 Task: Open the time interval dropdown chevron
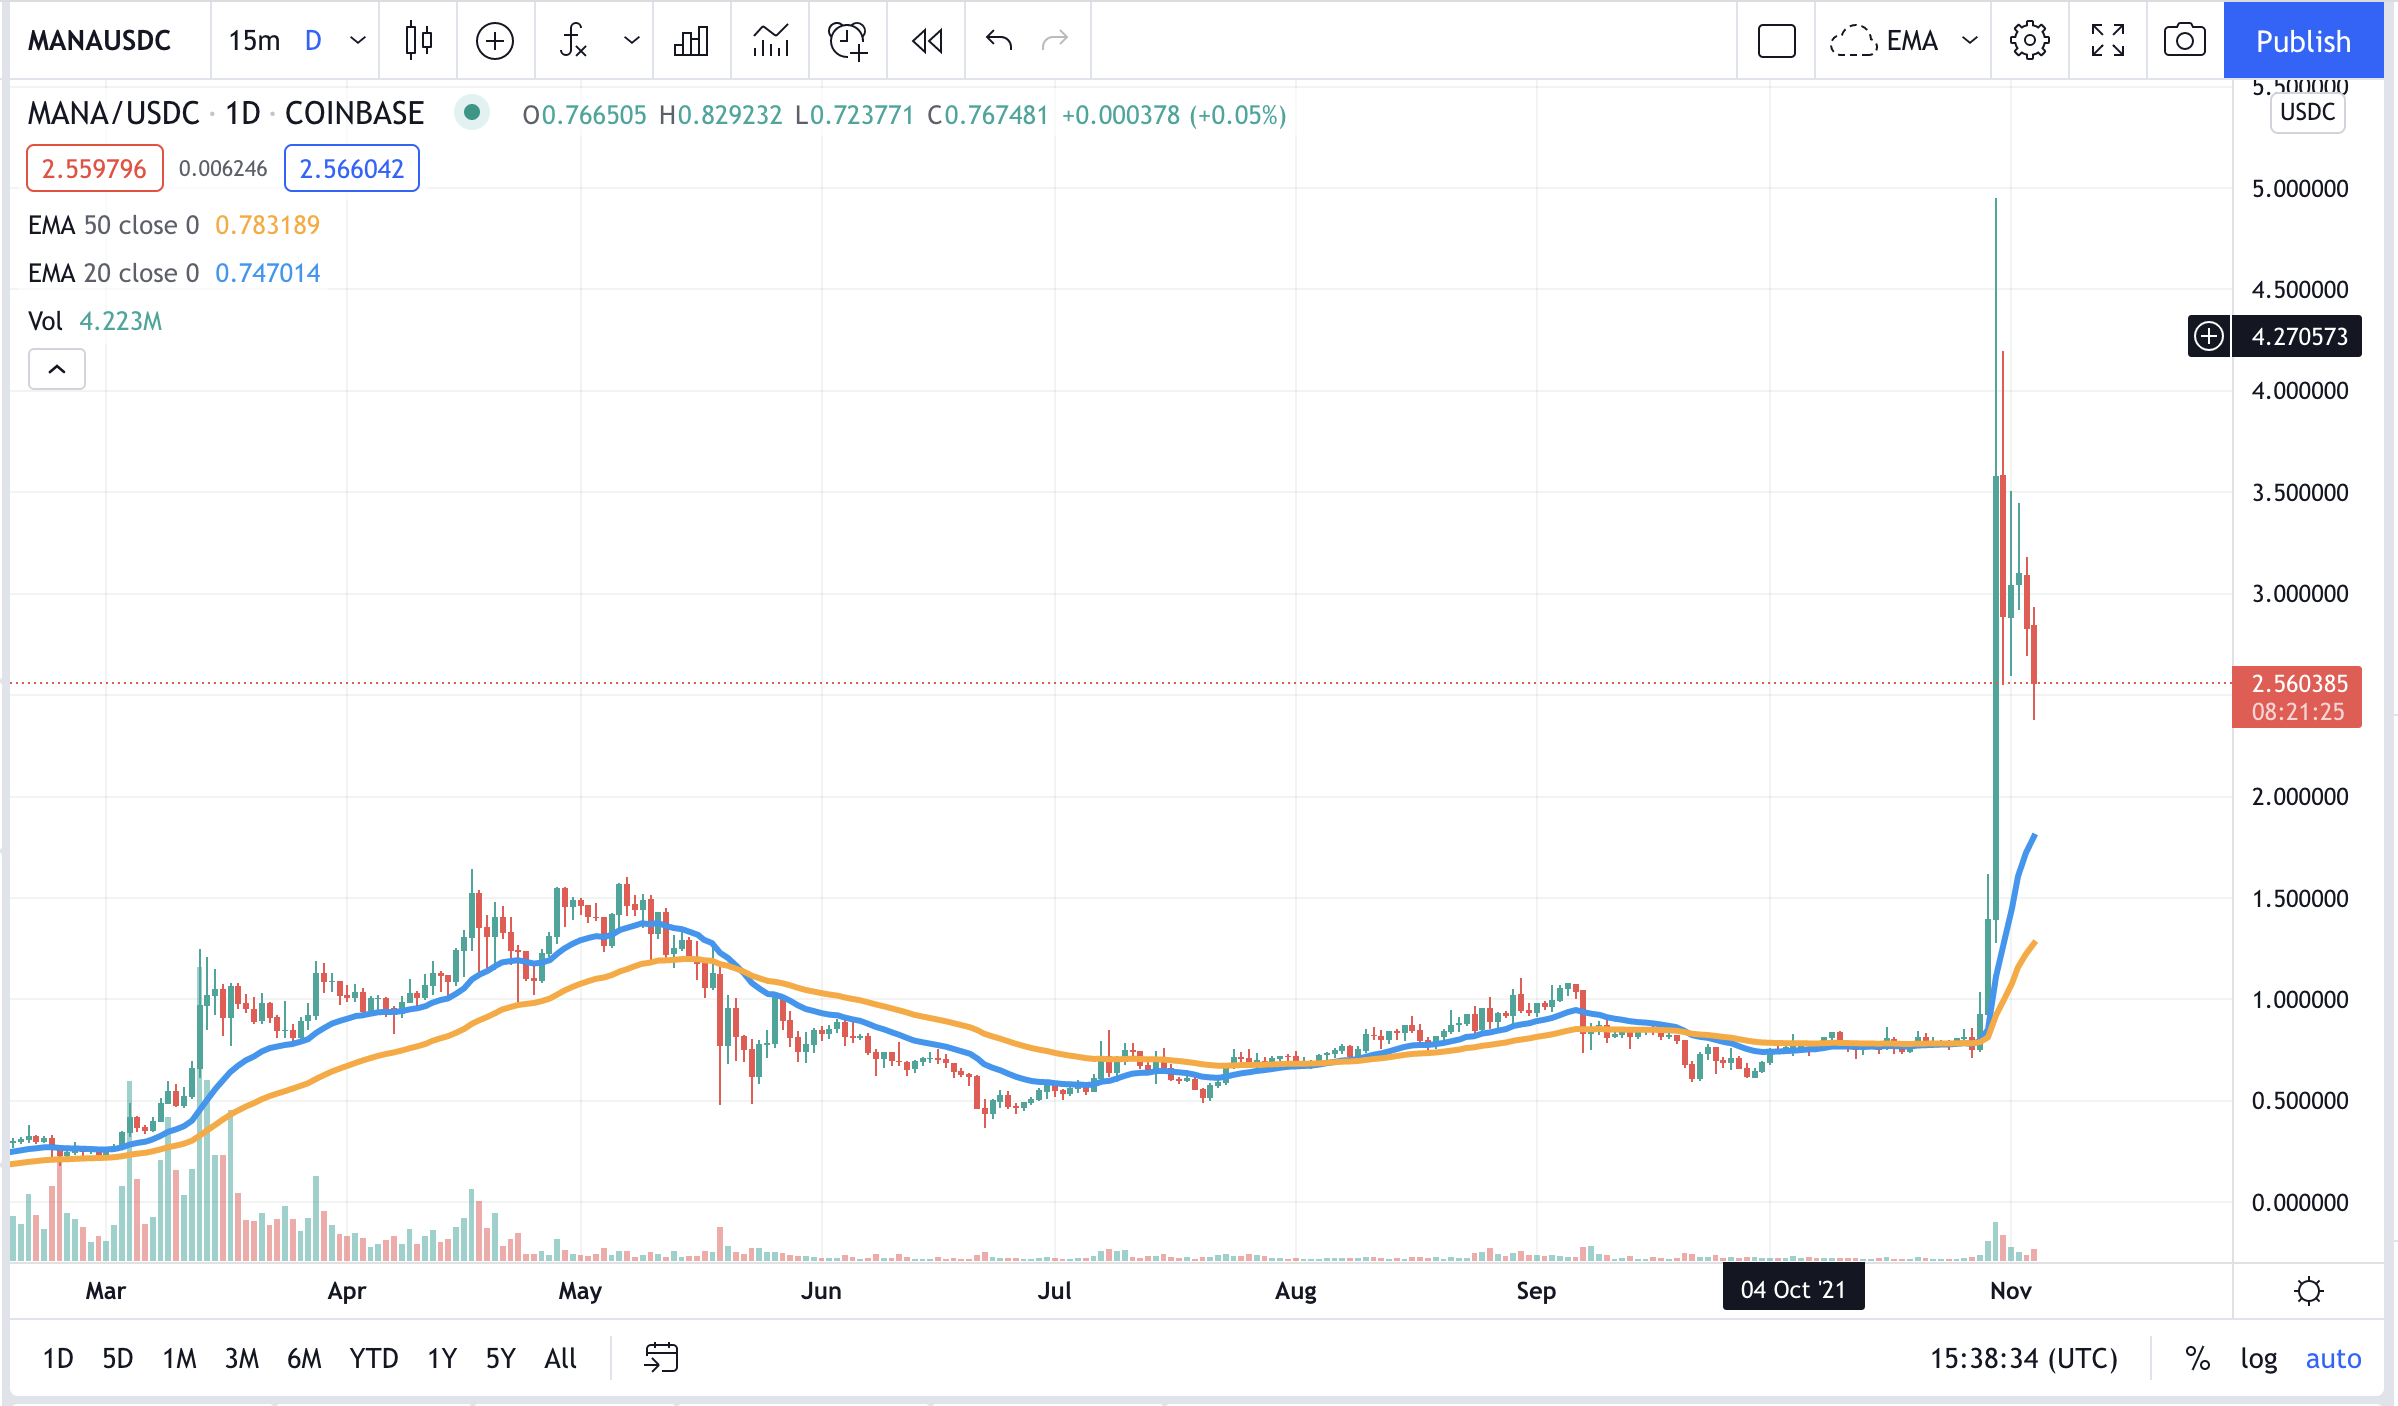[358, 41]
